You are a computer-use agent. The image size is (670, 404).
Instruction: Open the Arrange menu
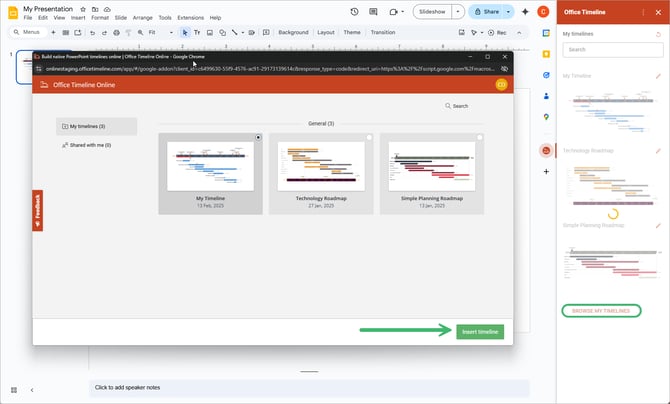[143, 18]
